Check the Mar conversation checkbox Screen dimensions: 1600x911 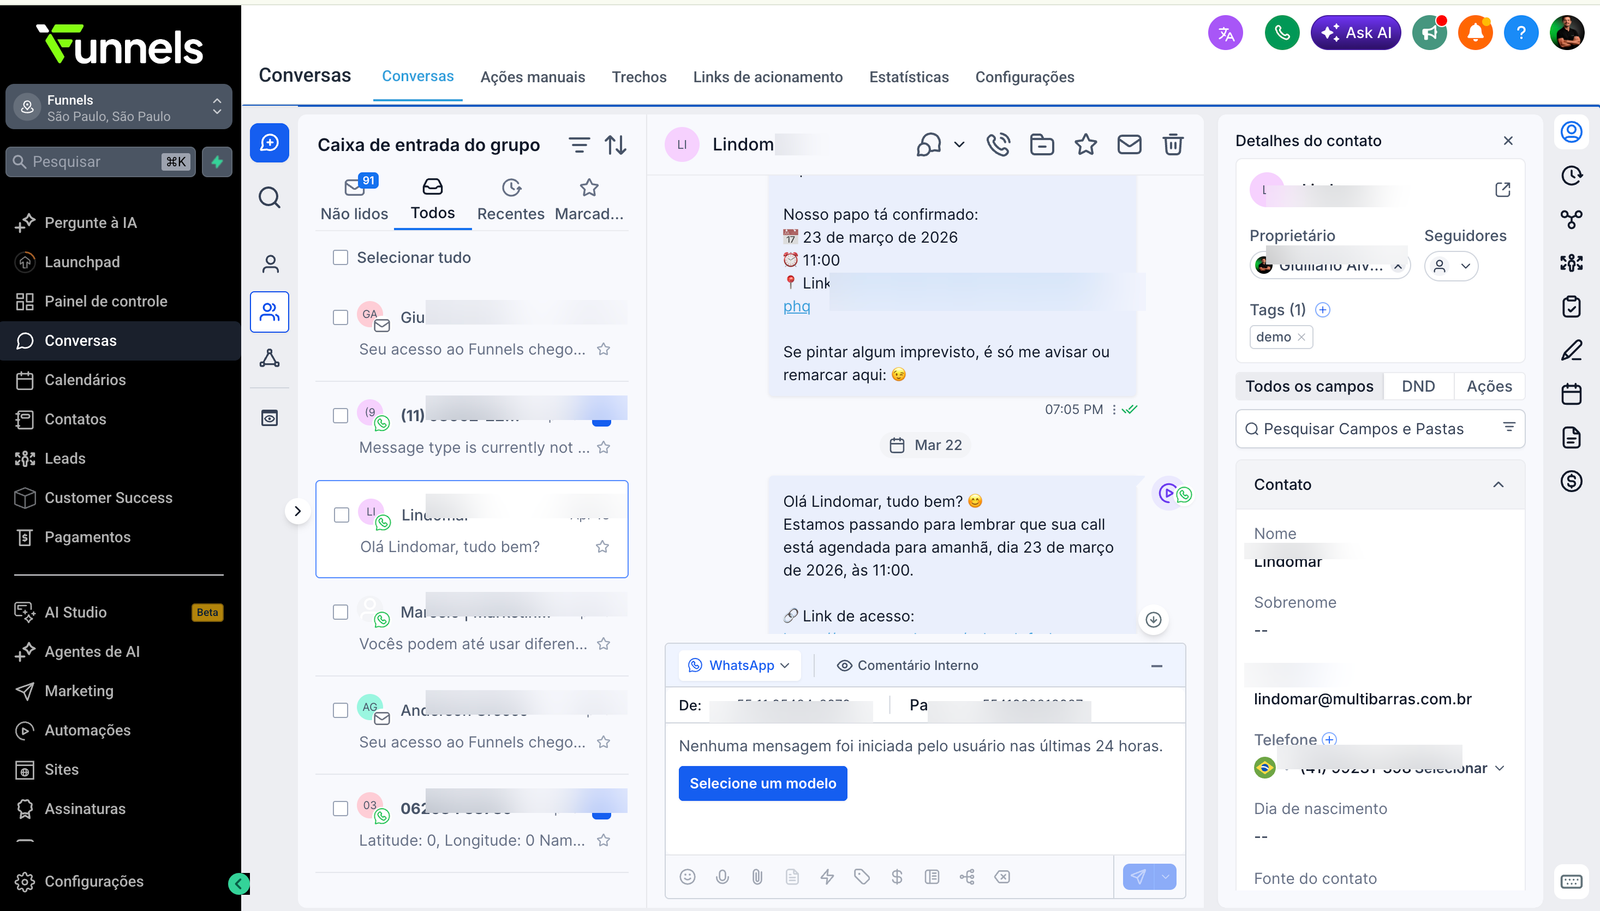(340, 612)
